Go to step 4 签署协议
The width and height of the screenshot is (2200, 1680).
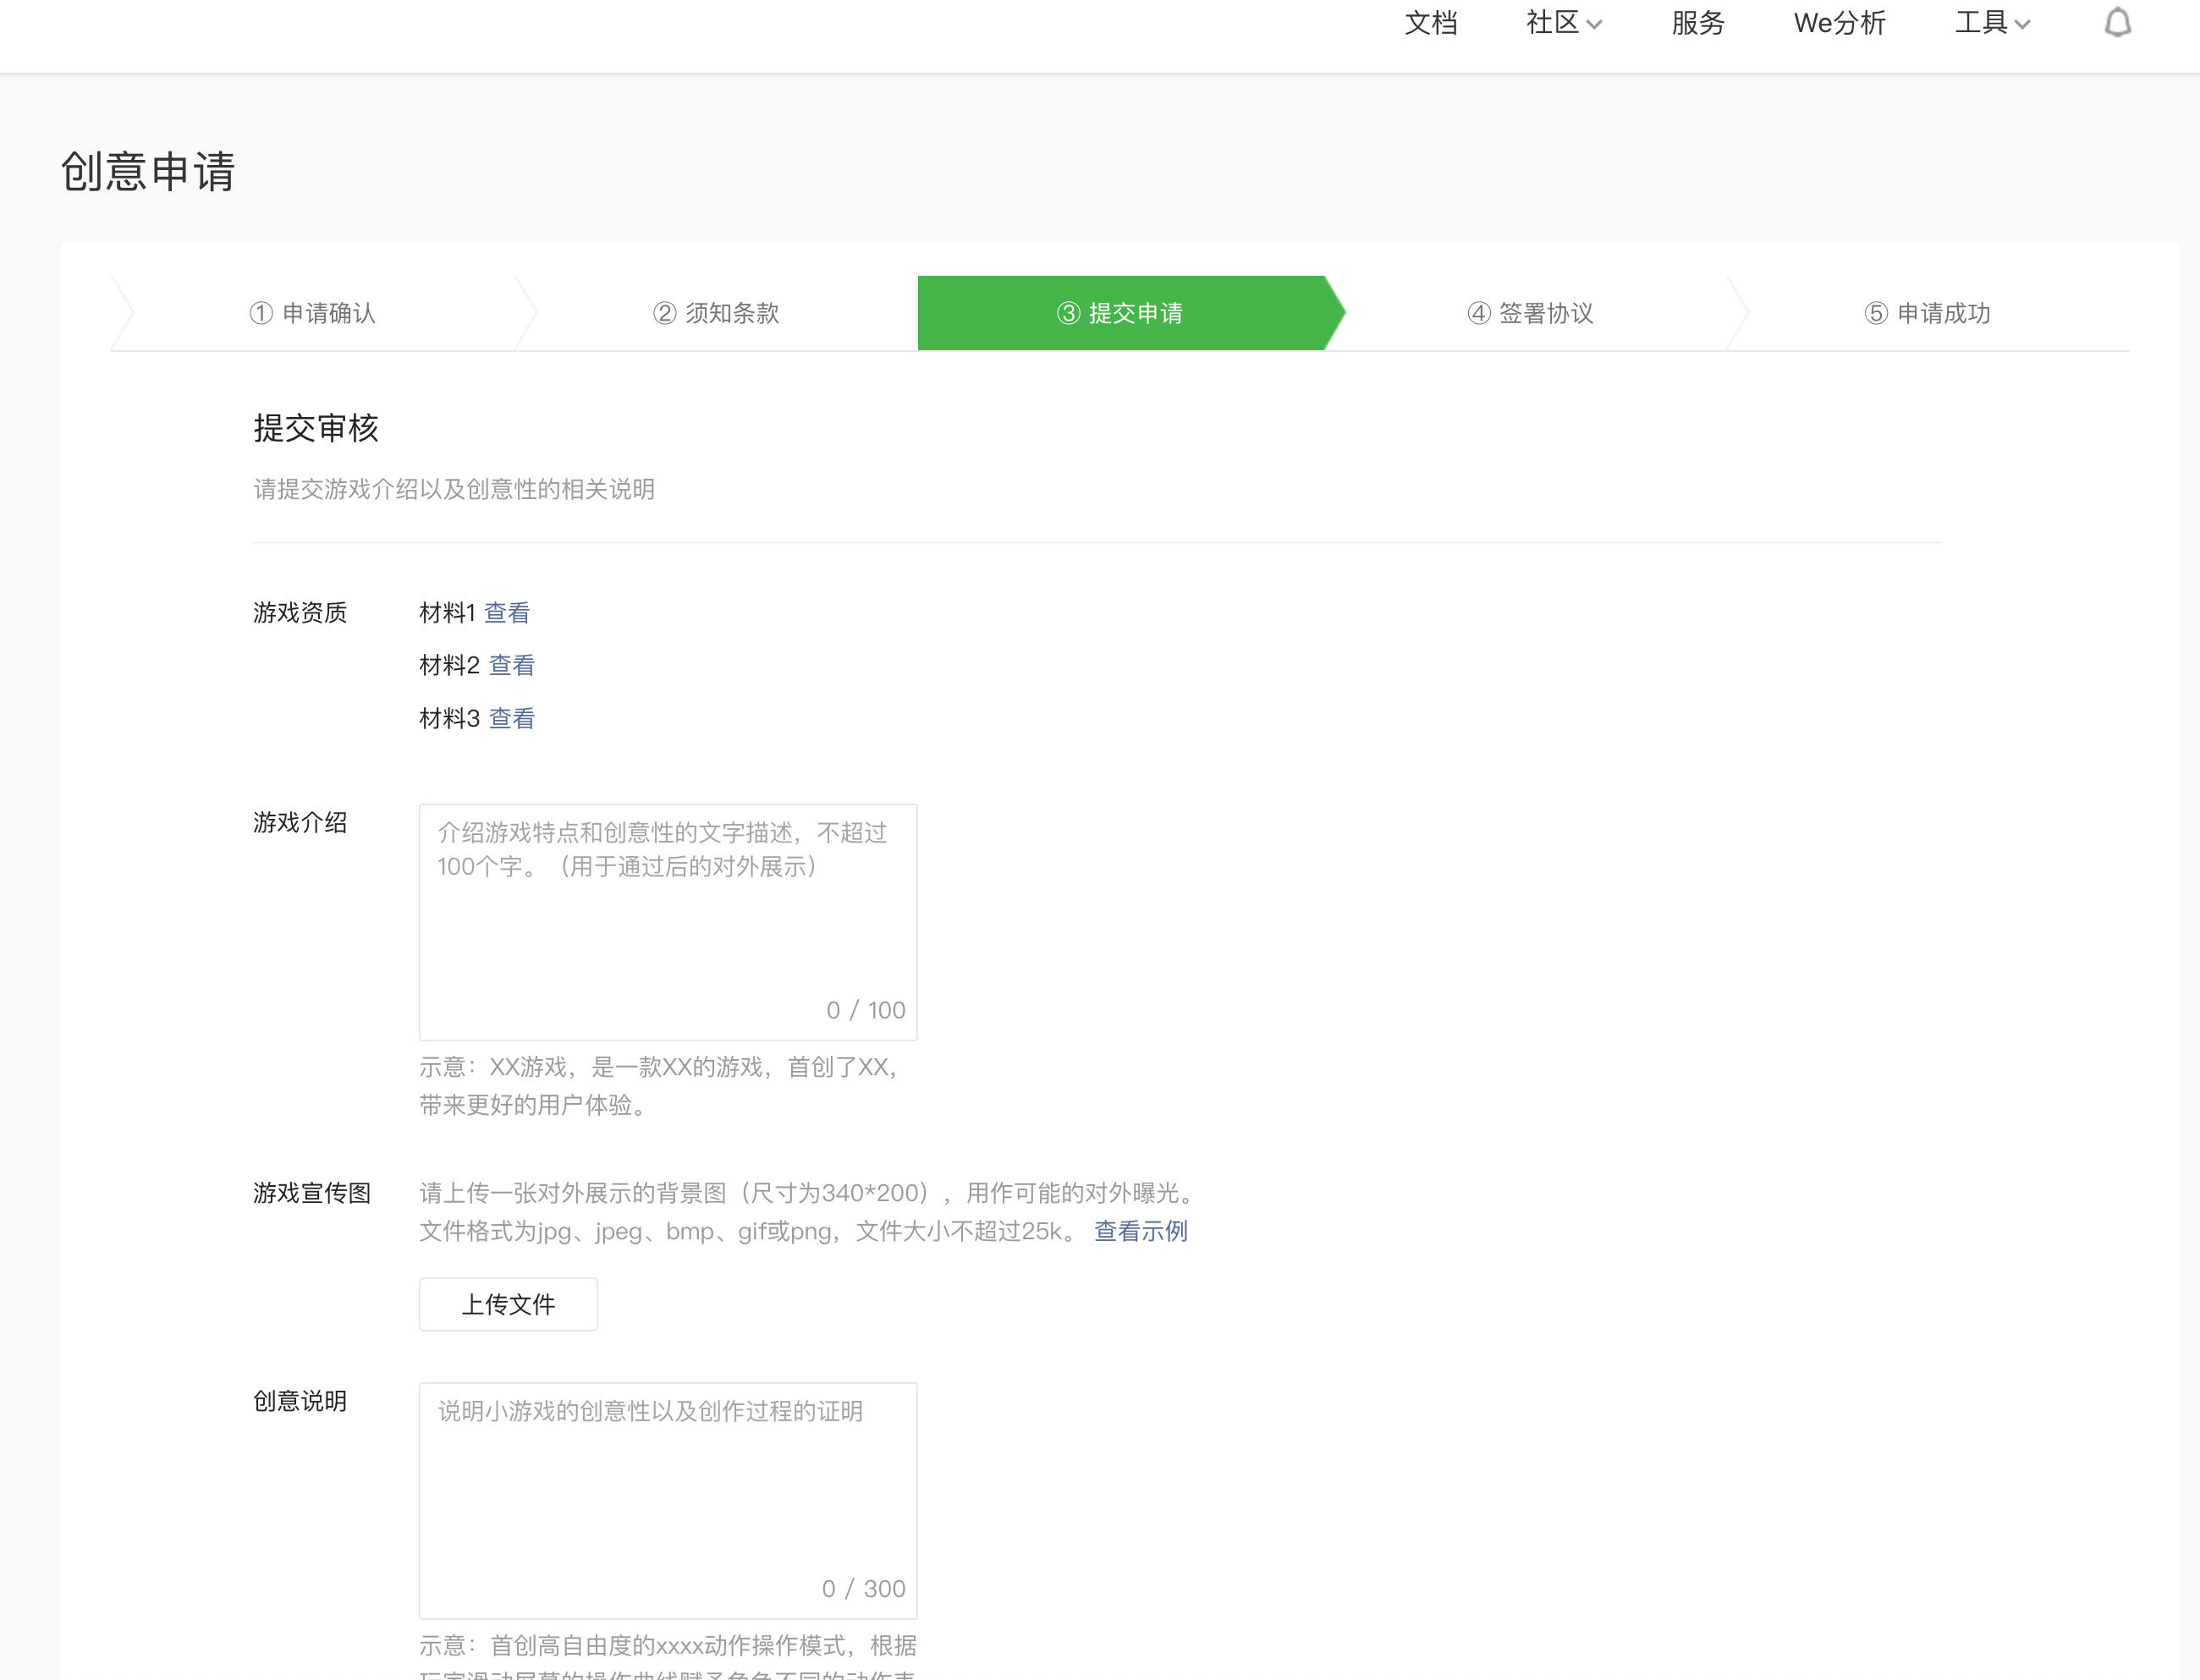coord(1530,313)
